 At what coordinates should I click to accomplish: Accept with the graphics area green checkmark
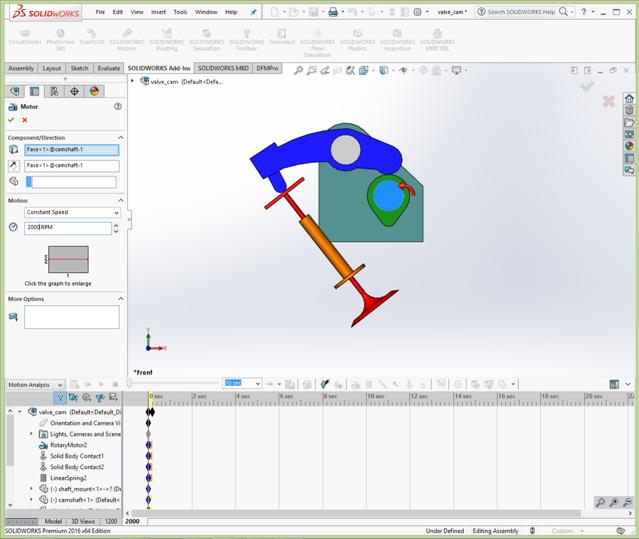[587, 86]
